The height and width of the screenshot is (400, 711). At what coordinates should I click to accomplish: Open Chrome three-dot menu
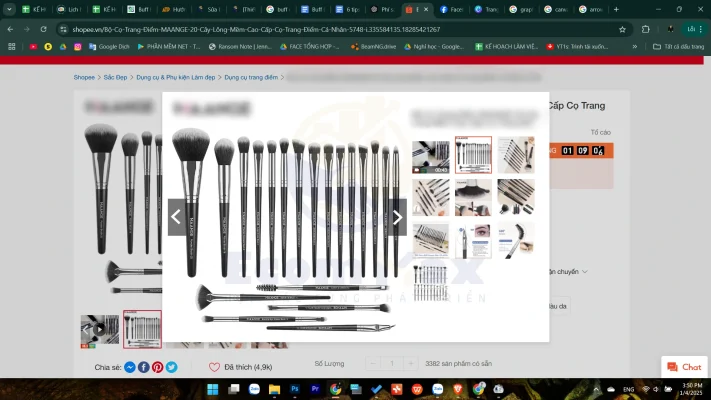[701, 29]
